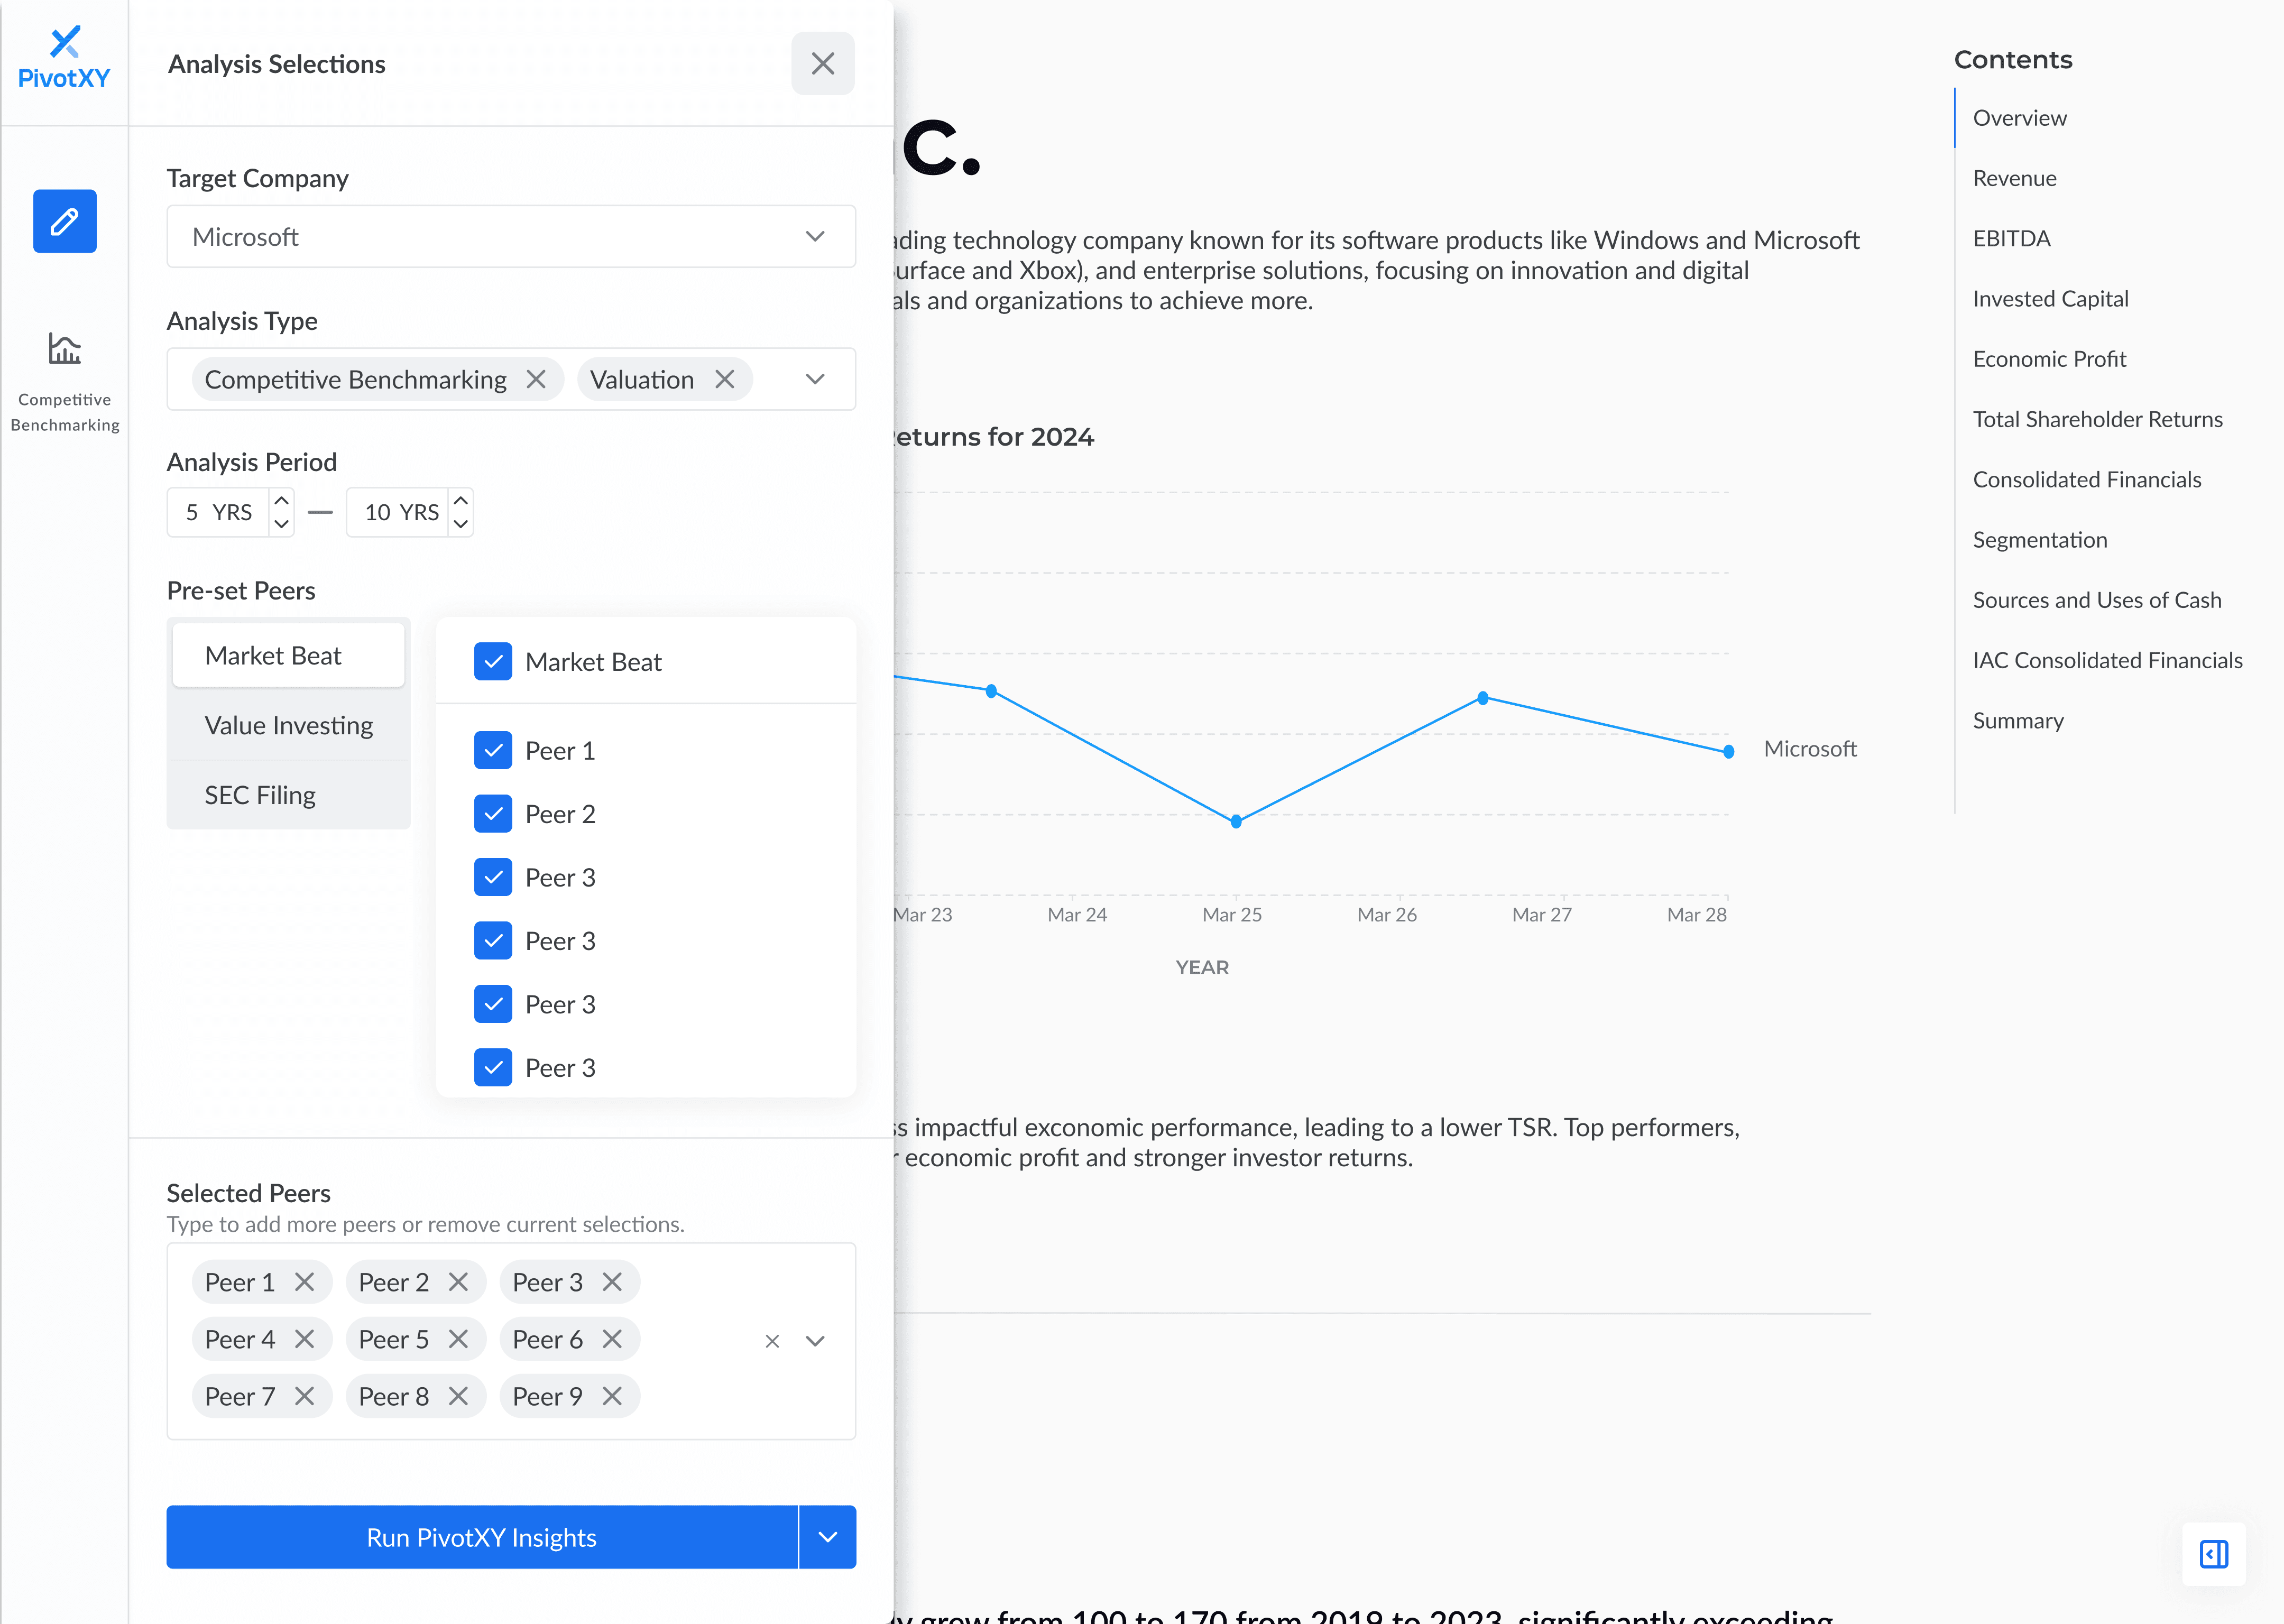Click the Run PivotXY Insights button
Image resolution: width=2284 pixels, height=1624 pixels.
pyautogui.click(x=481, y=1537)
